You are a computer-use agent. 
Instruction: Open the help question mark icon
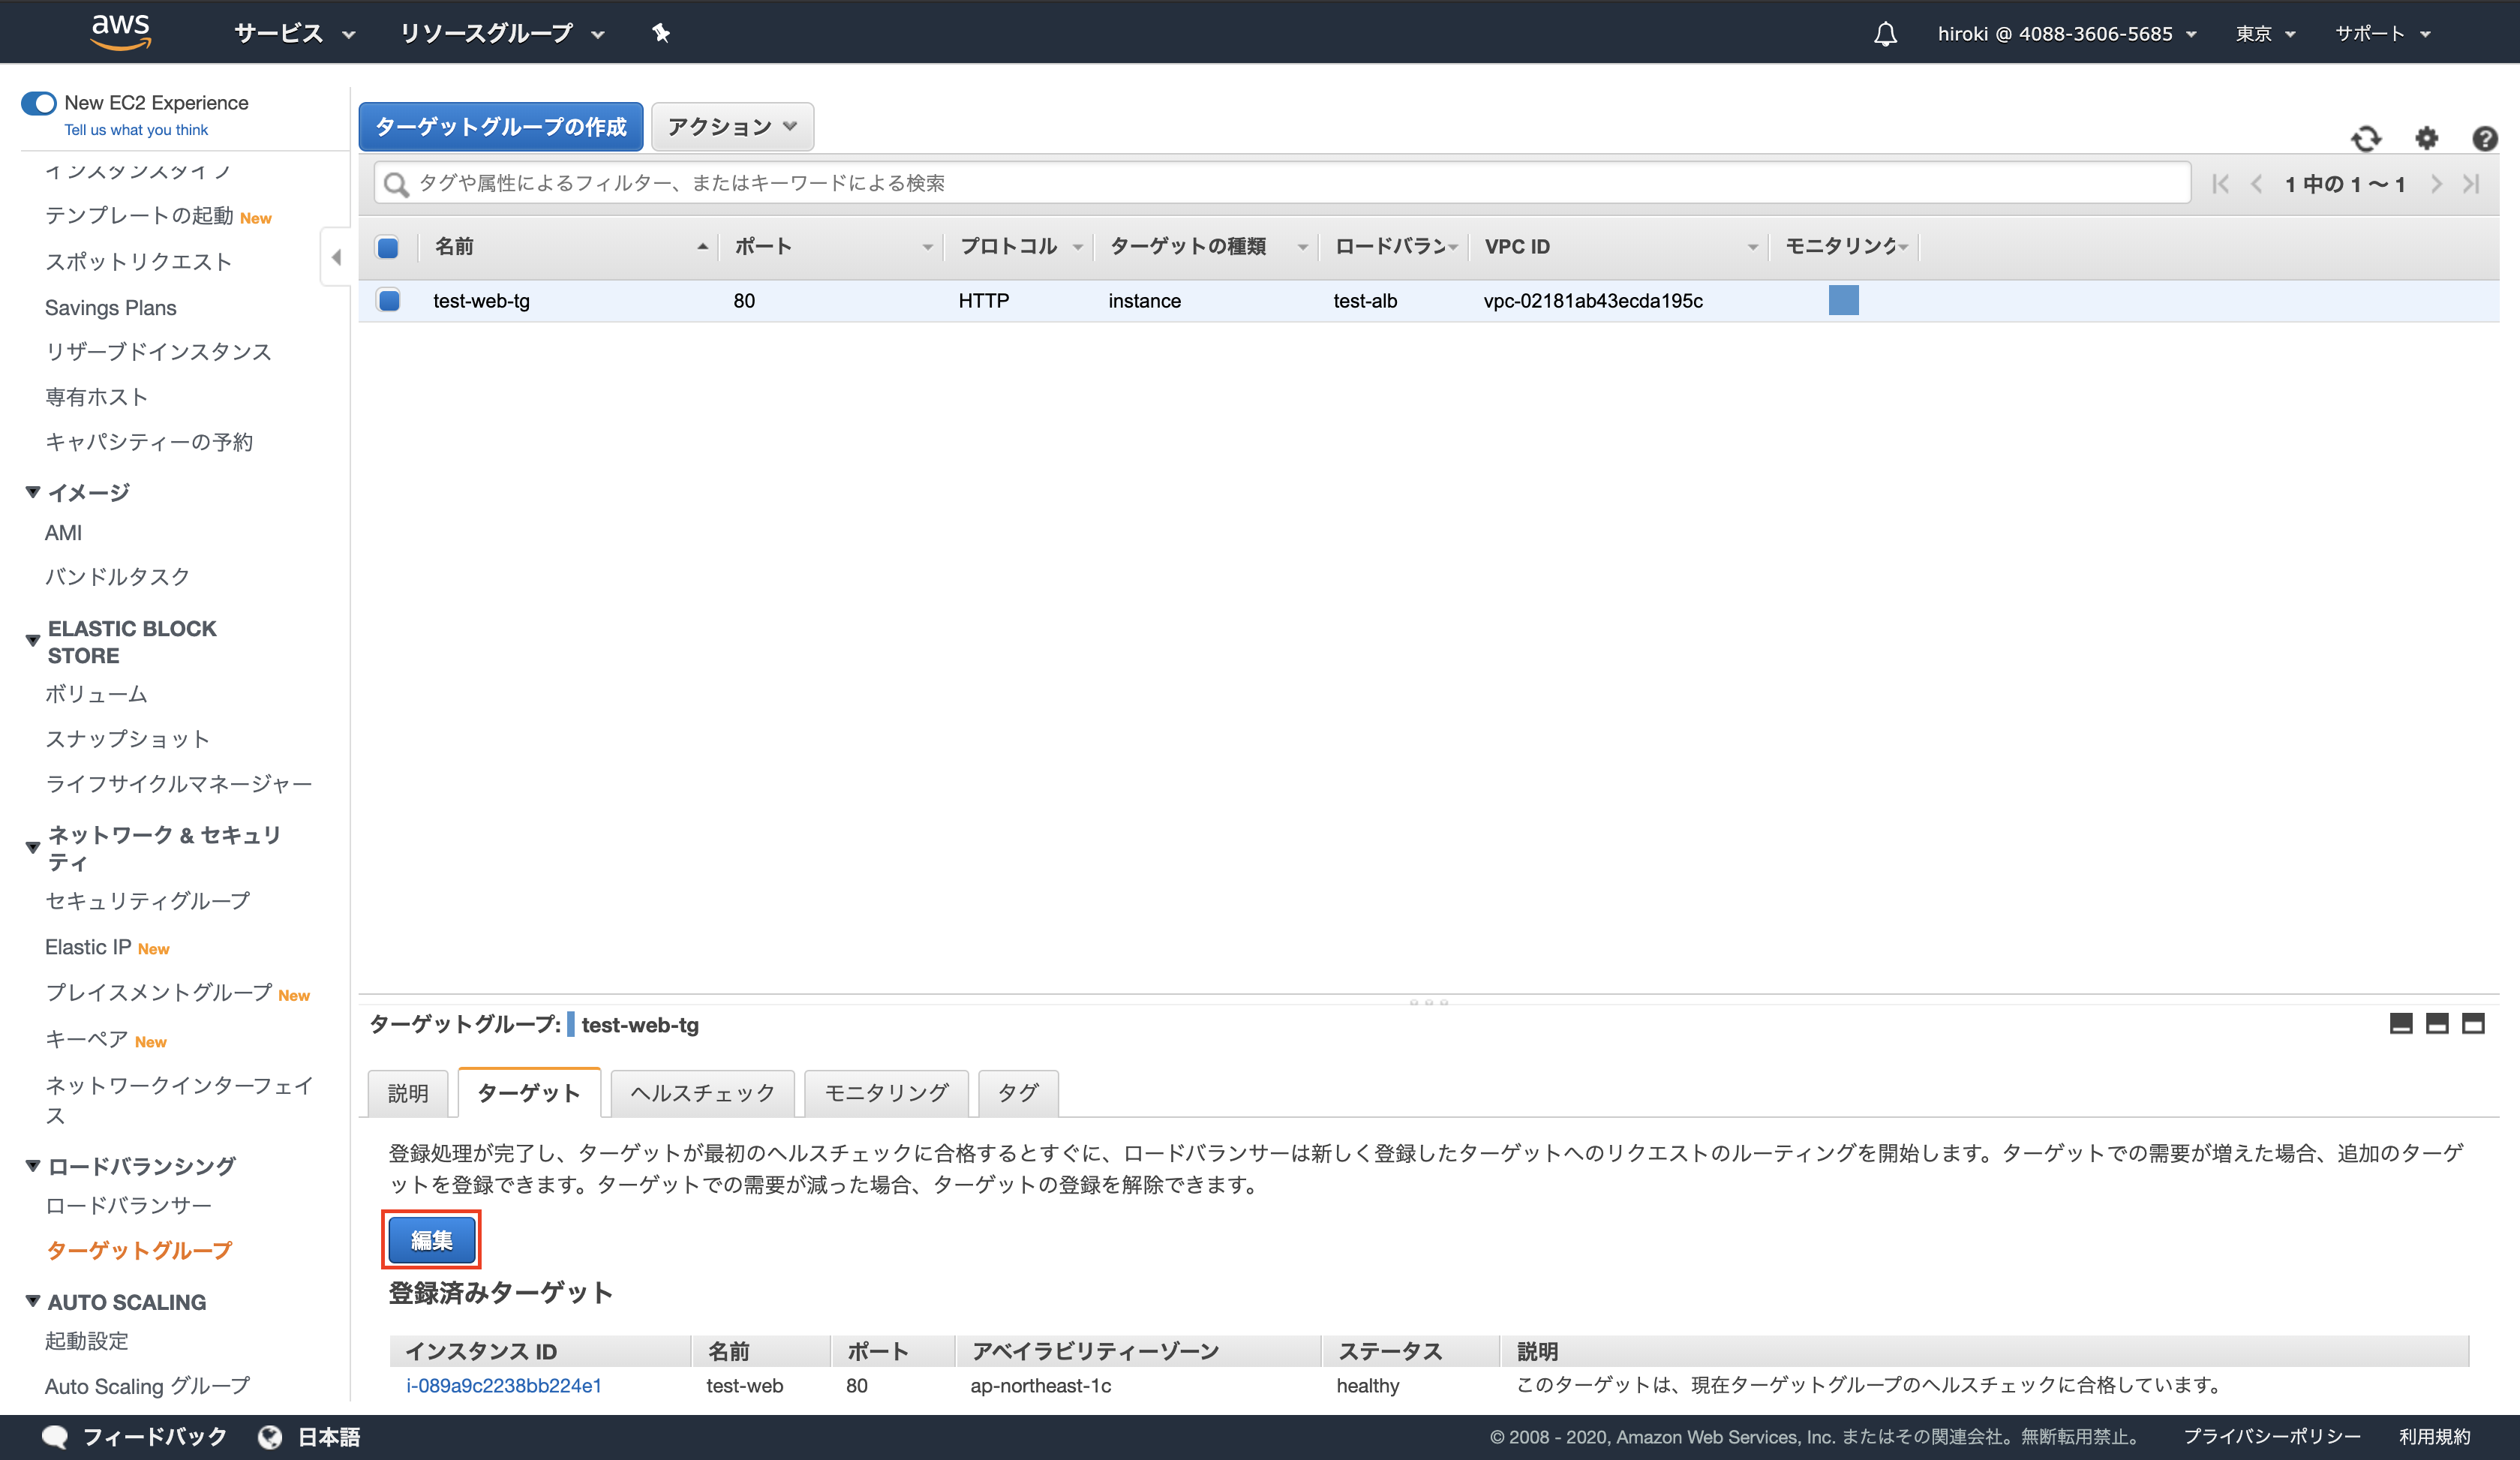[x=2486, y=139]
